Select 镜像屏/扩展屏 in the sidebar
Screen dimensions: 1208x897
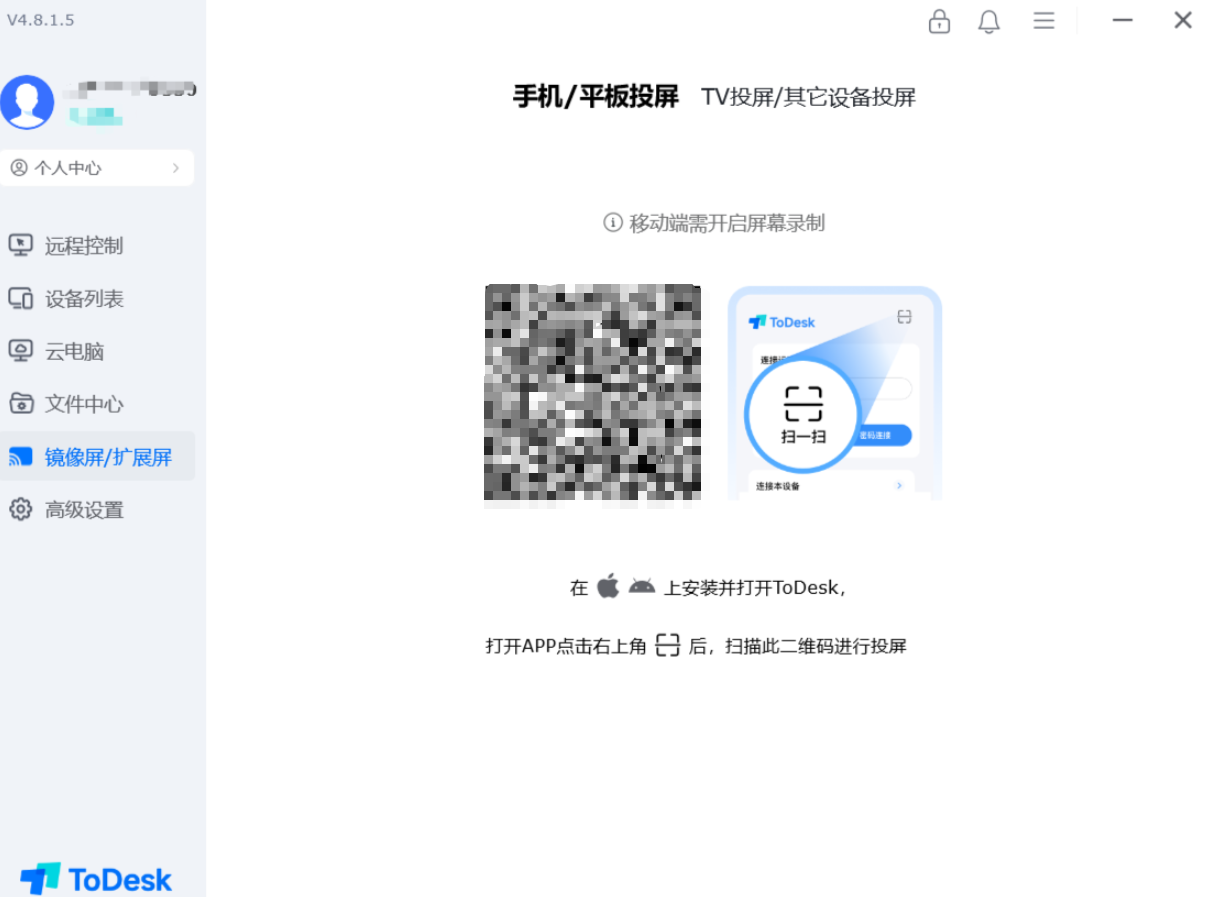tap(98, 457)
